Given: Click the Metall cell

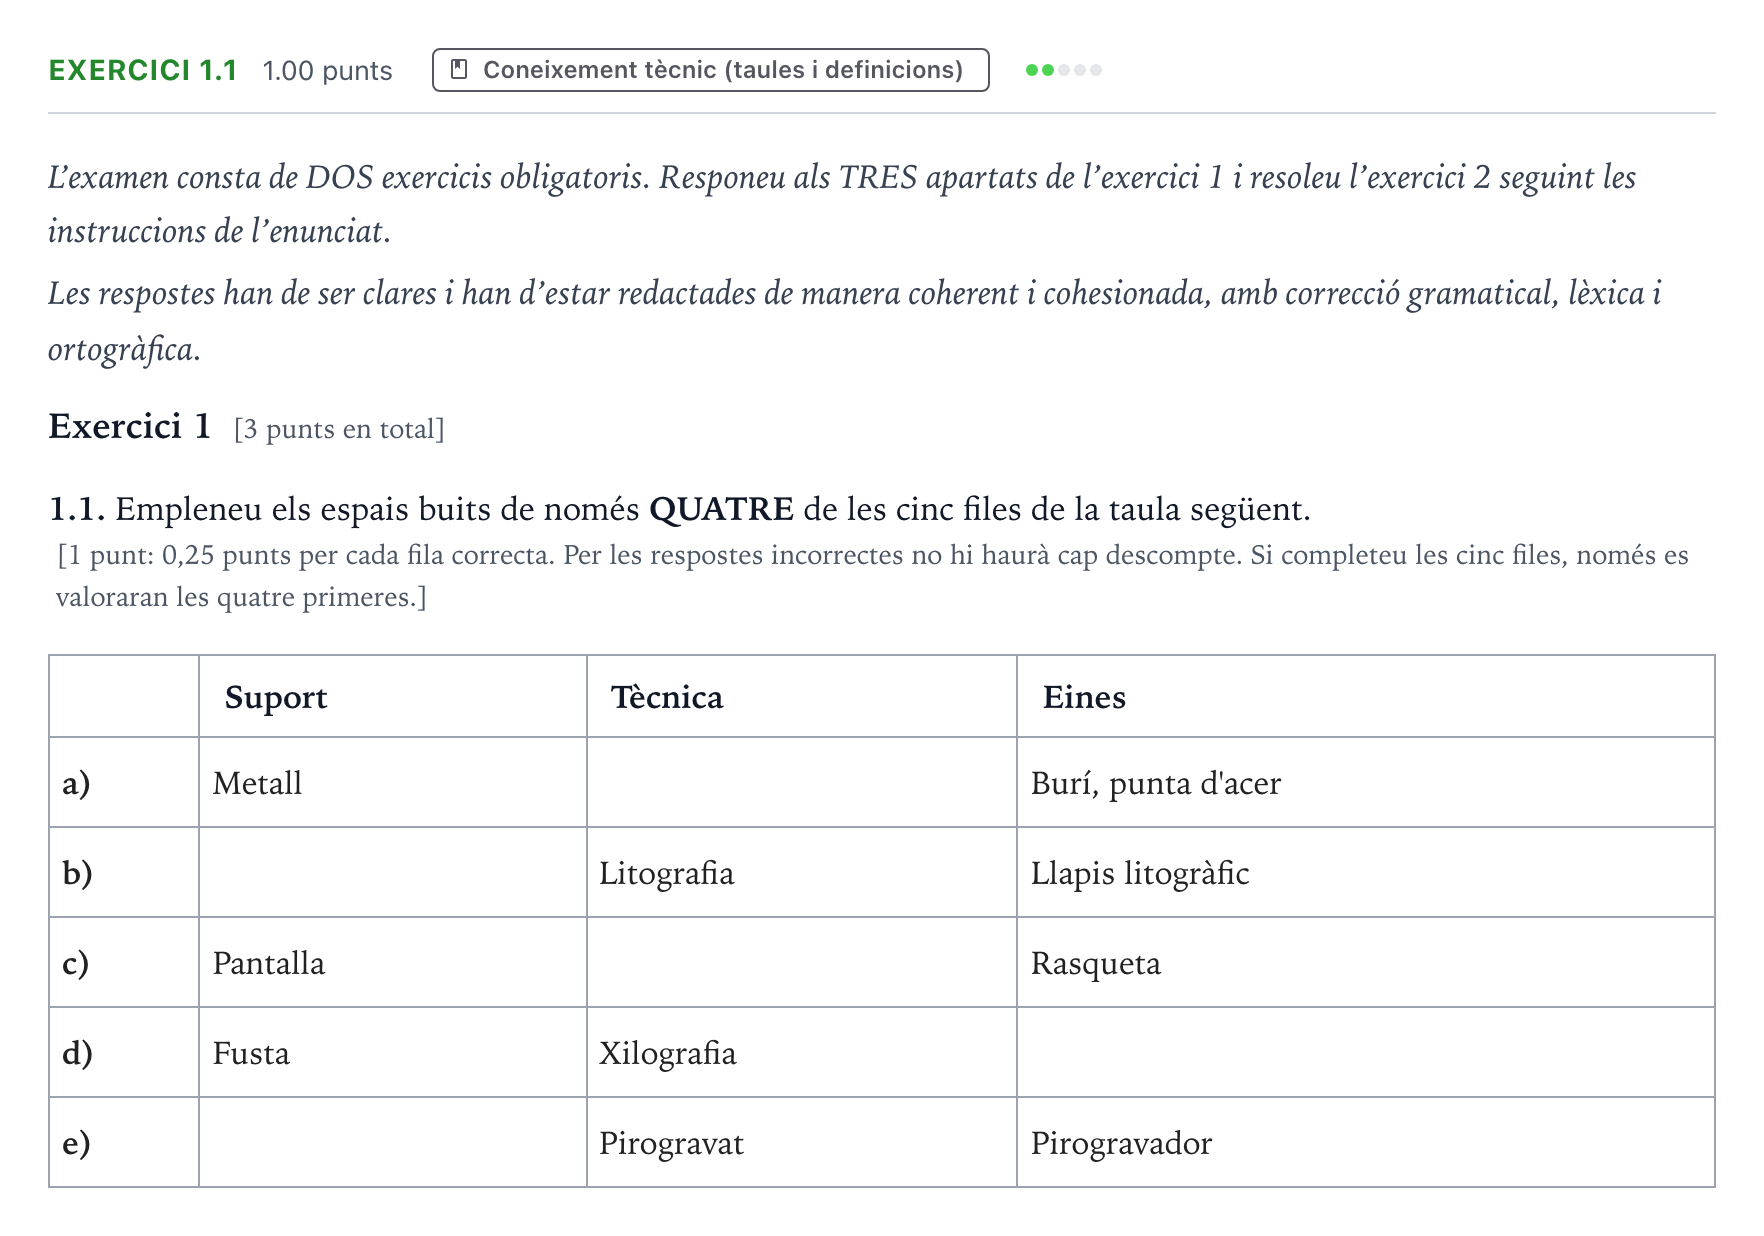Looking at the screenshot, I should (393, 782).
